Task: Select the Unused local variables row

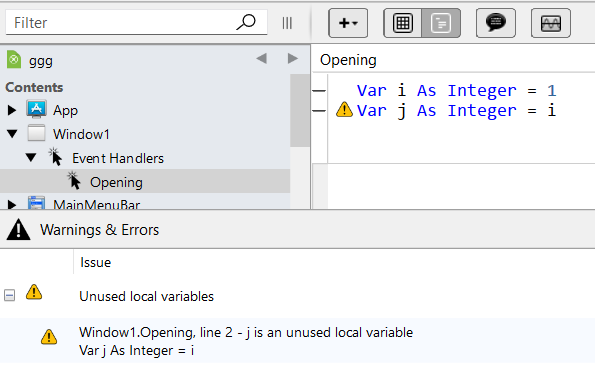Action: [298, 296]
